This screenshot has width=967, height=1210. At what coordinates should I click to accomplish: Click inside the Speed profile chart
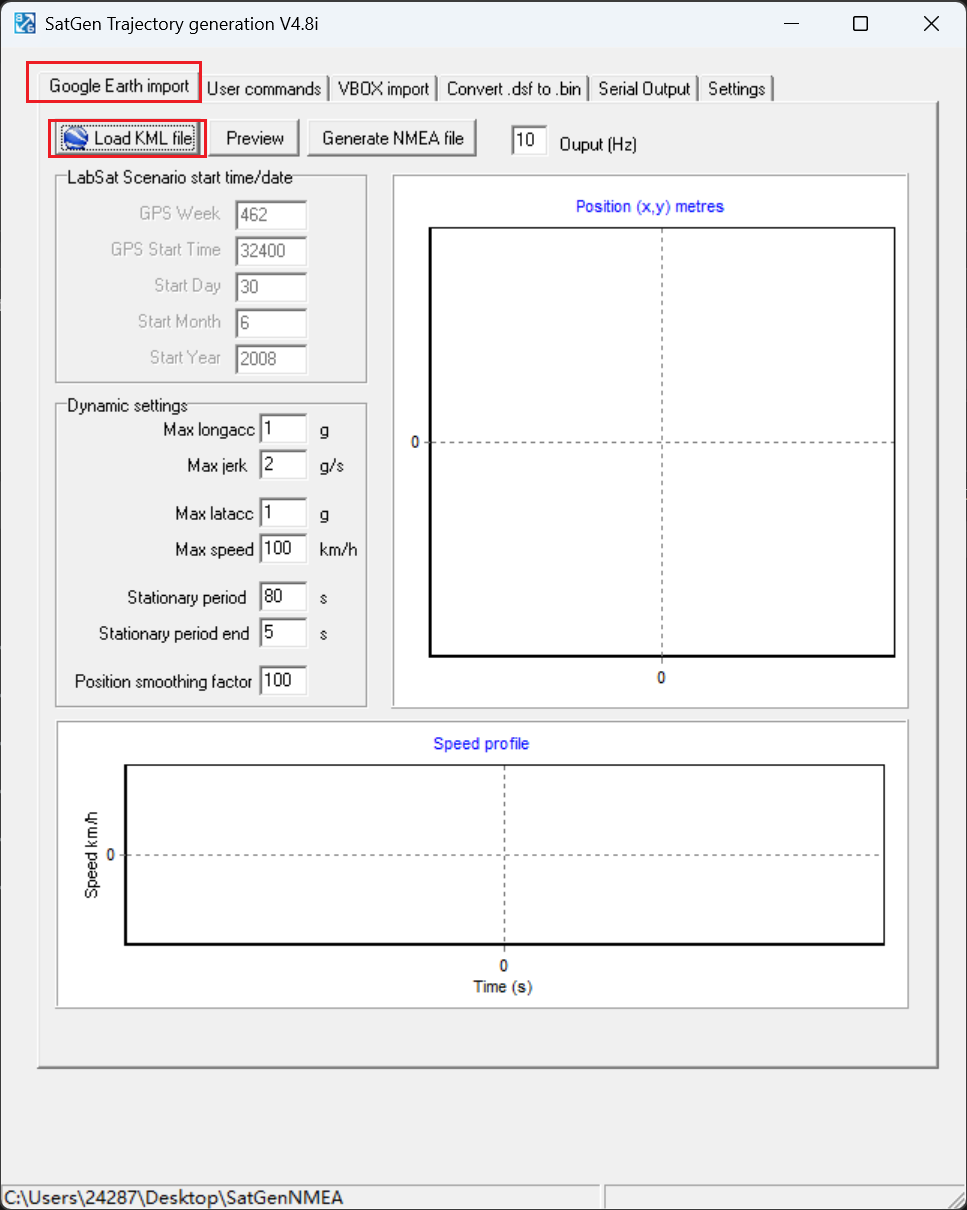(x=504, y=854)
